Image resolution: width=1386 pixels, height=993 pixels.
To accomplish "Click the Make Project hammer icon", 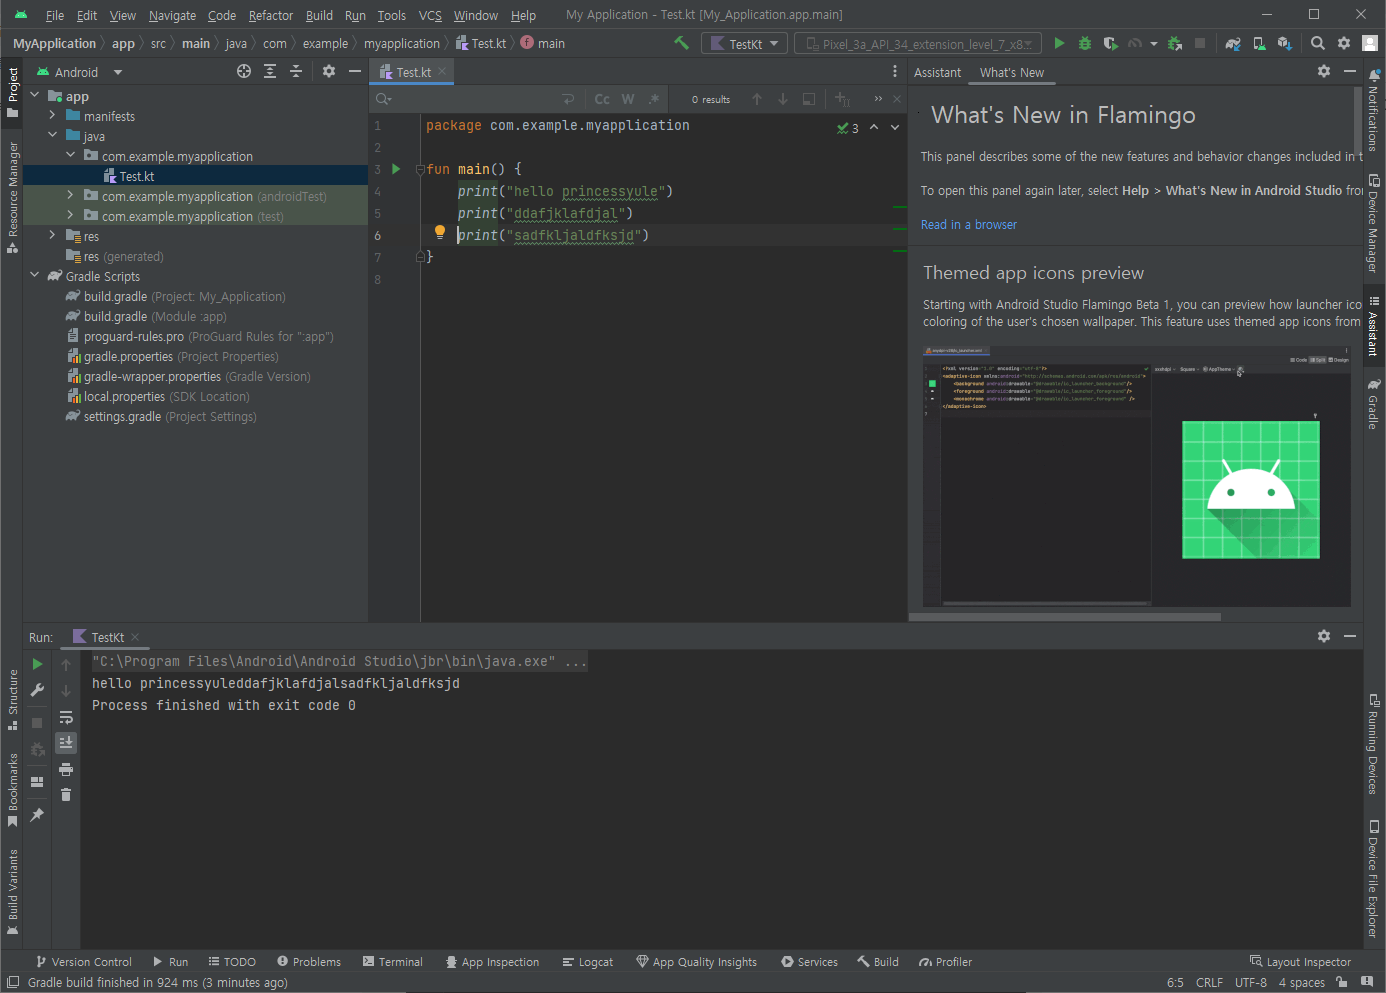I will coord(681,43).
